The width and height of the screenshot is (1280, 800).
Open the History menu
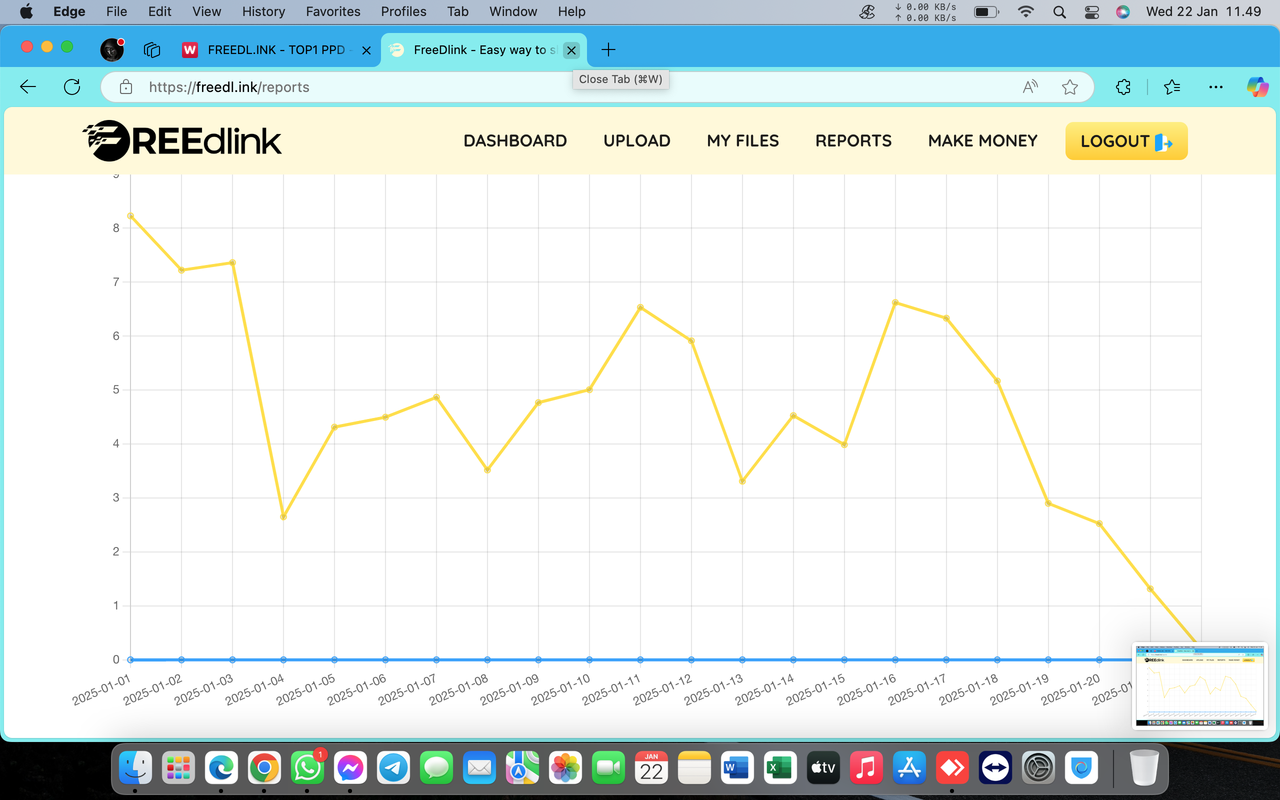pyautogui.click(x=263, y=12)
